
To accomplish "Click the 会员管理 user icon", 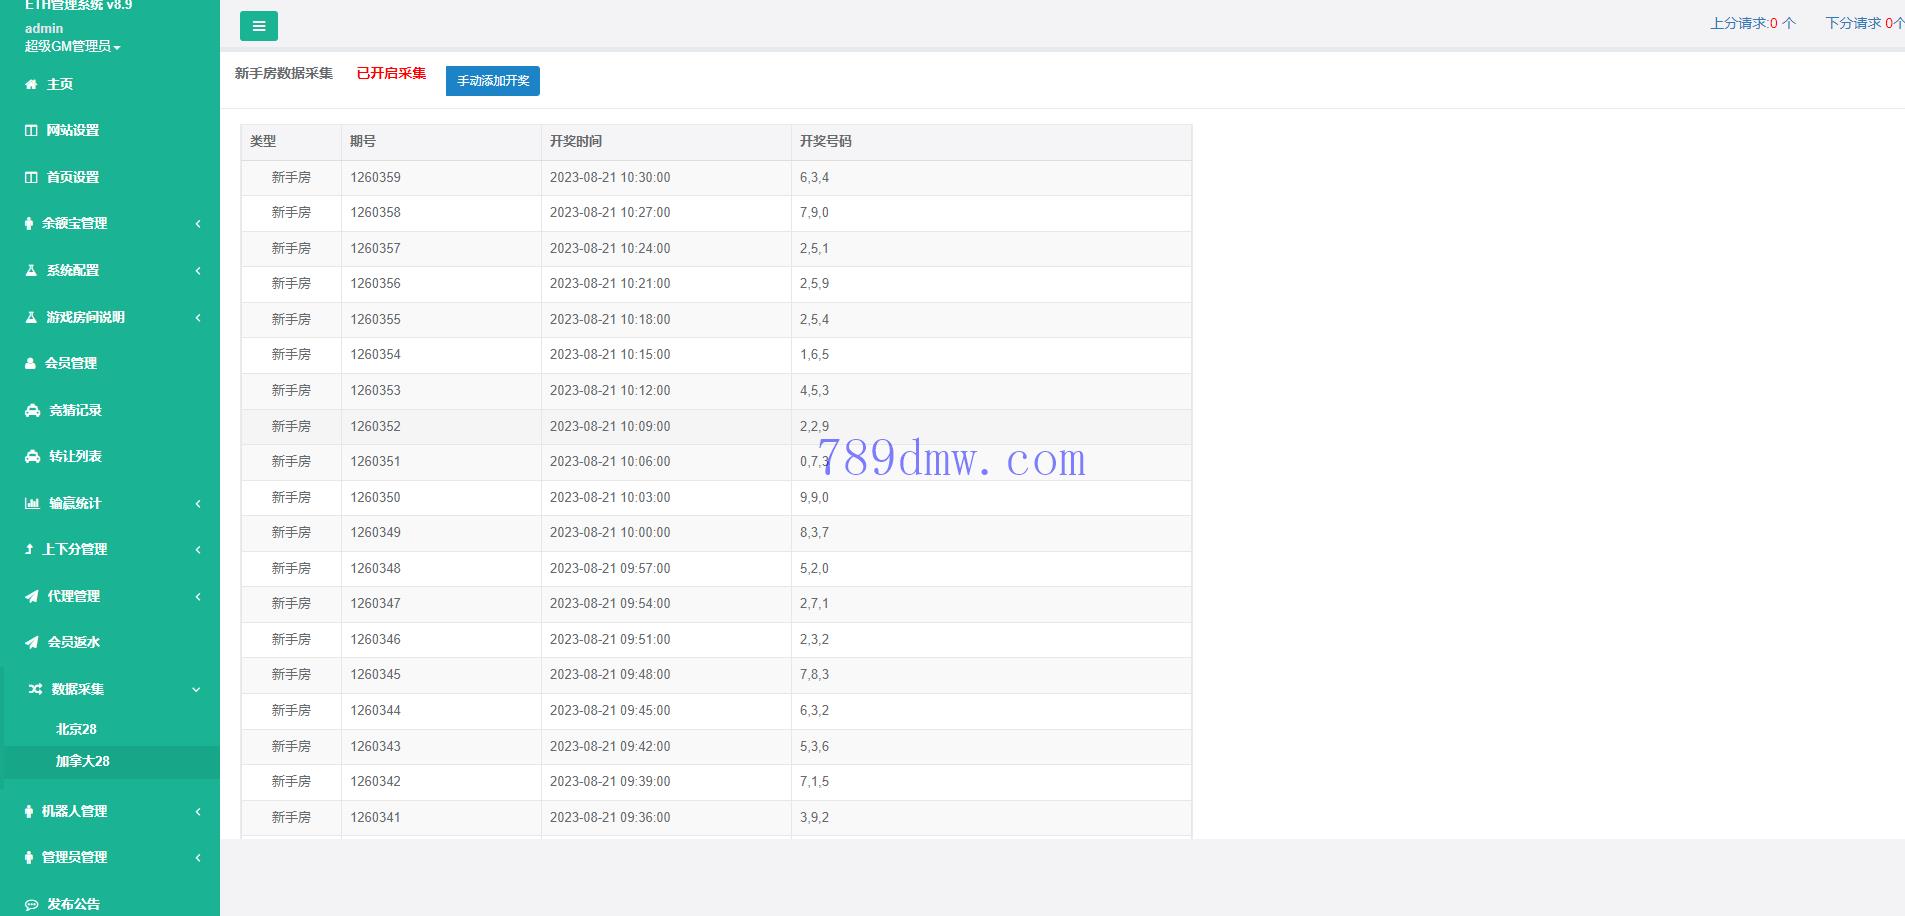I will point(30,364).
